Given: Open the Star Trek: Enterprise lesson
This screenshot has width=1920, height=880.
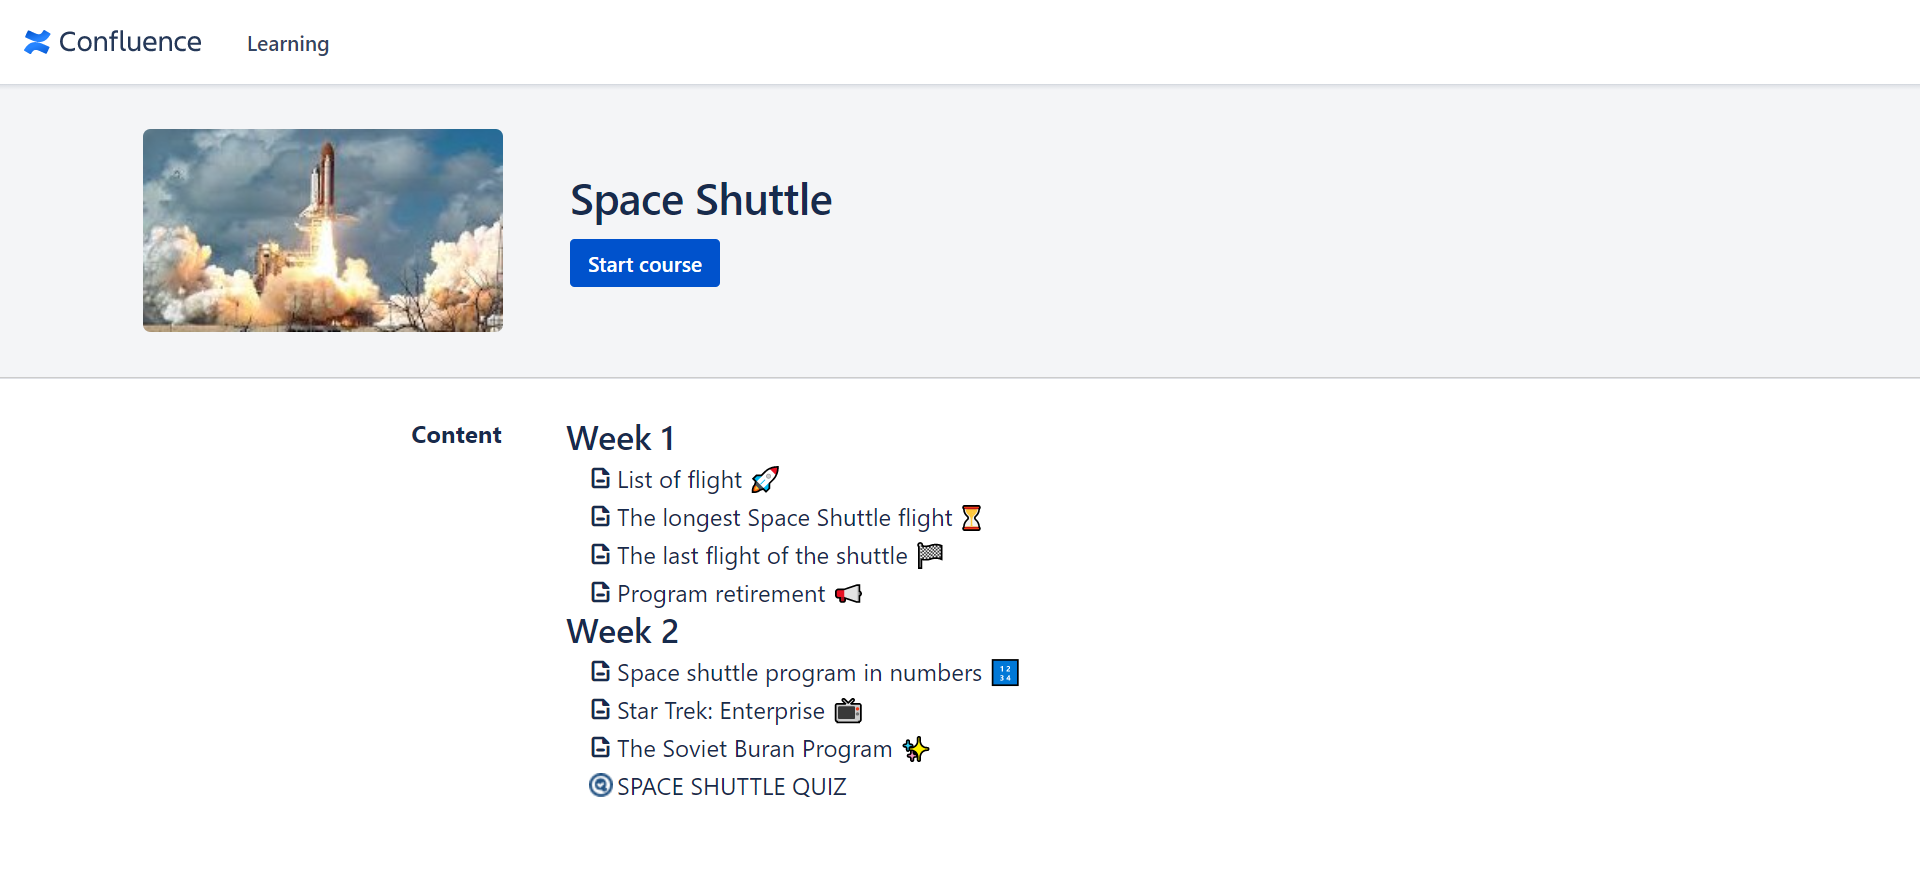Looking at the screenshot, I should [721, 711].
